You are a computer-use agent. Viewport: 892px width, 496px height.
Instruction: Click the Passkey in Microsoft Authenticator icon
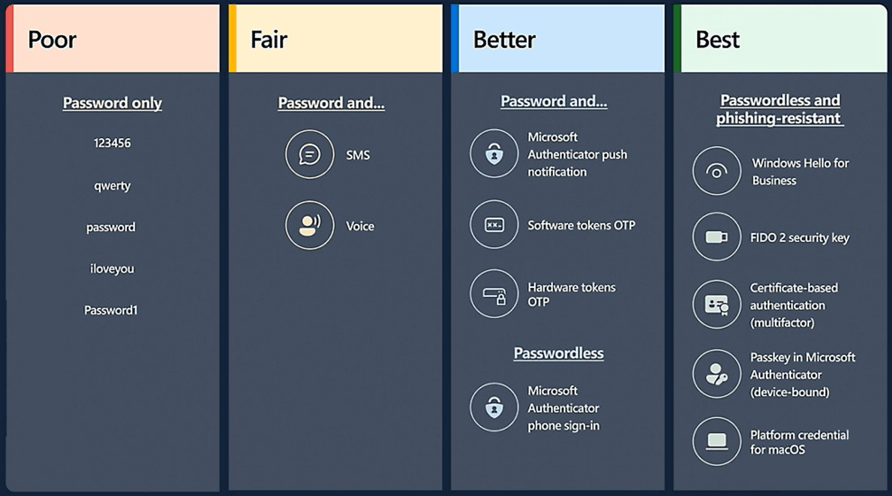click(x=717, y=374)
